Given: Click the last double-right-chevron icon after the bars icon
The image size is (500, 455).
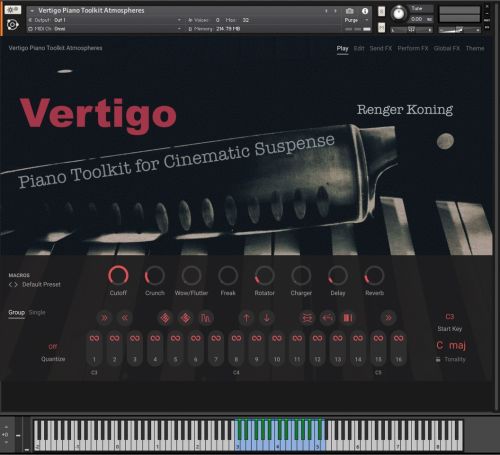Looking at the screenshot, I should (388, 318).
